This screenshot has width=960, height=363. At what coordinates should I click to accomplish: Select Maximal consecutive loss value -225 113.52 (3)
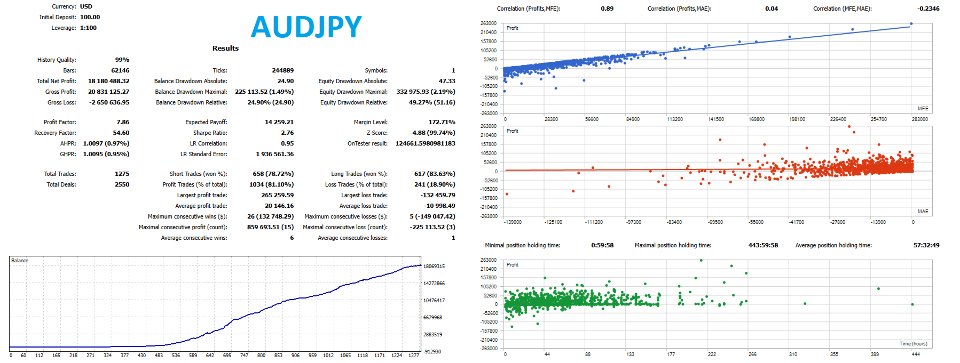[431, 227]
